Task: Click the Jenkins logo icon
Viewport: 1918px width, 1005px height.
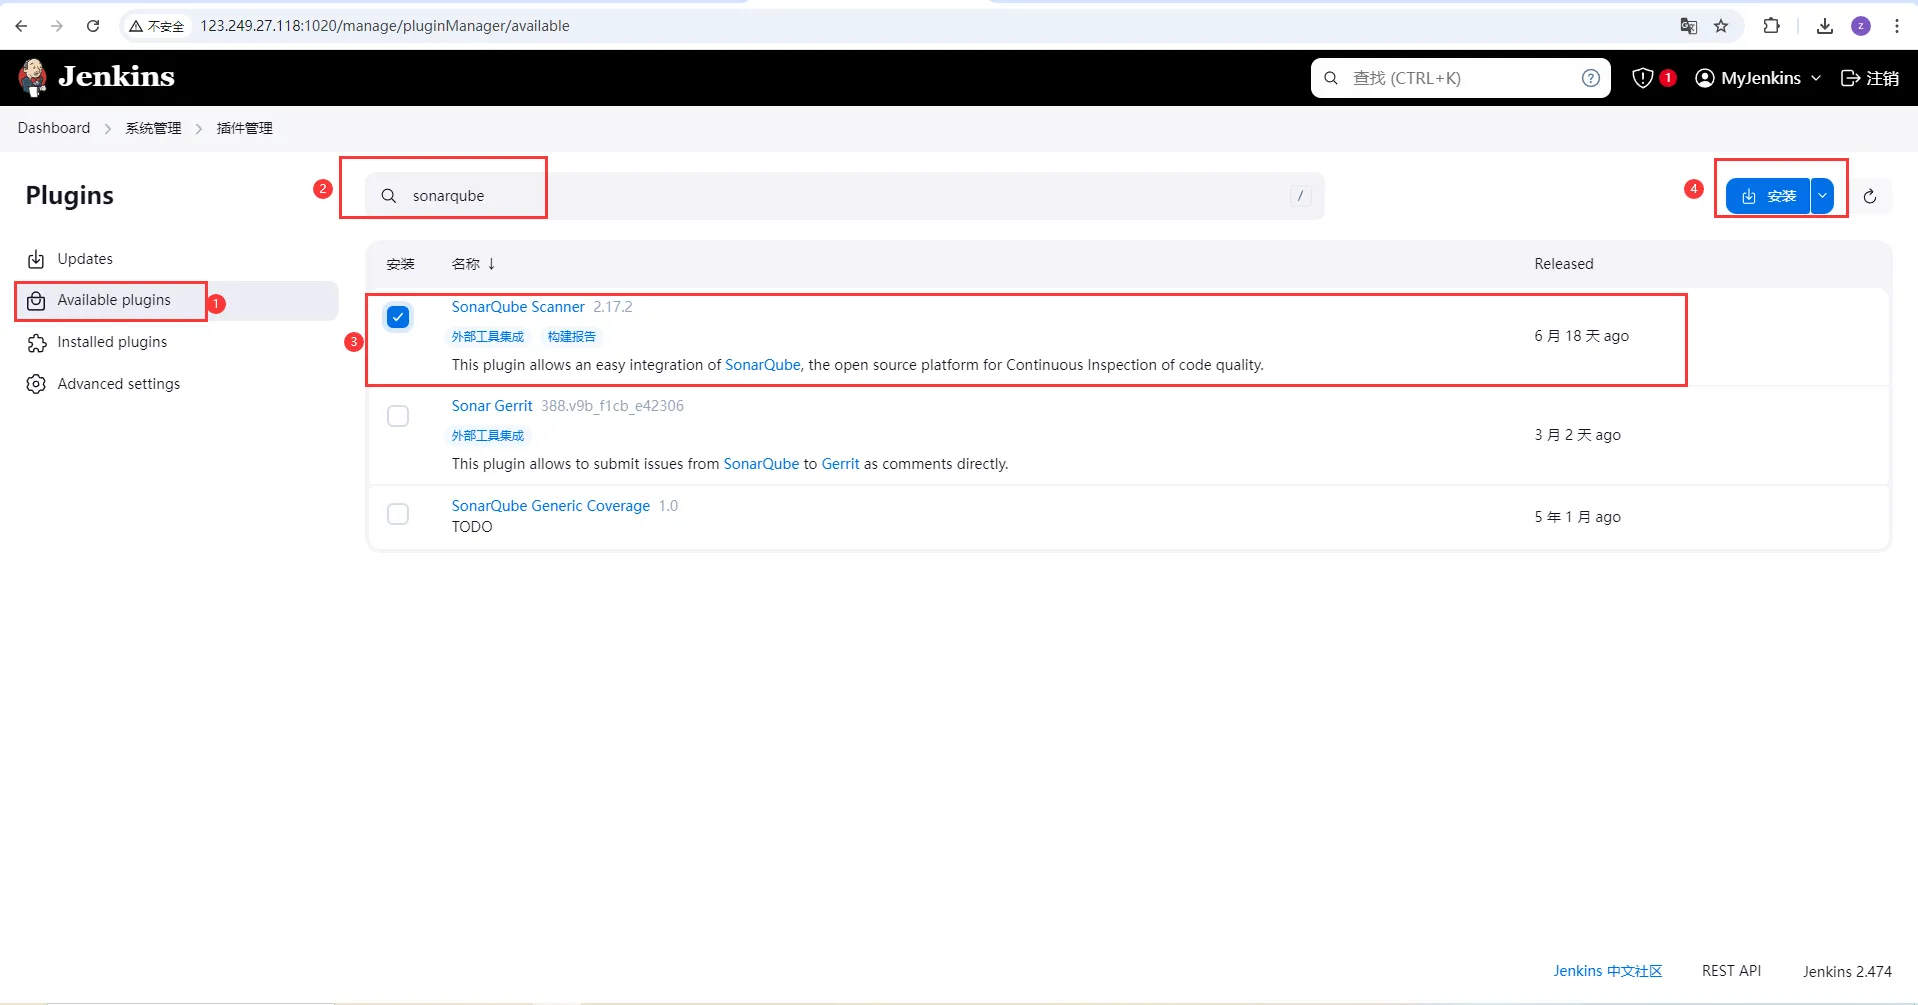Action: pyautogui.click(x=34, y=77)
